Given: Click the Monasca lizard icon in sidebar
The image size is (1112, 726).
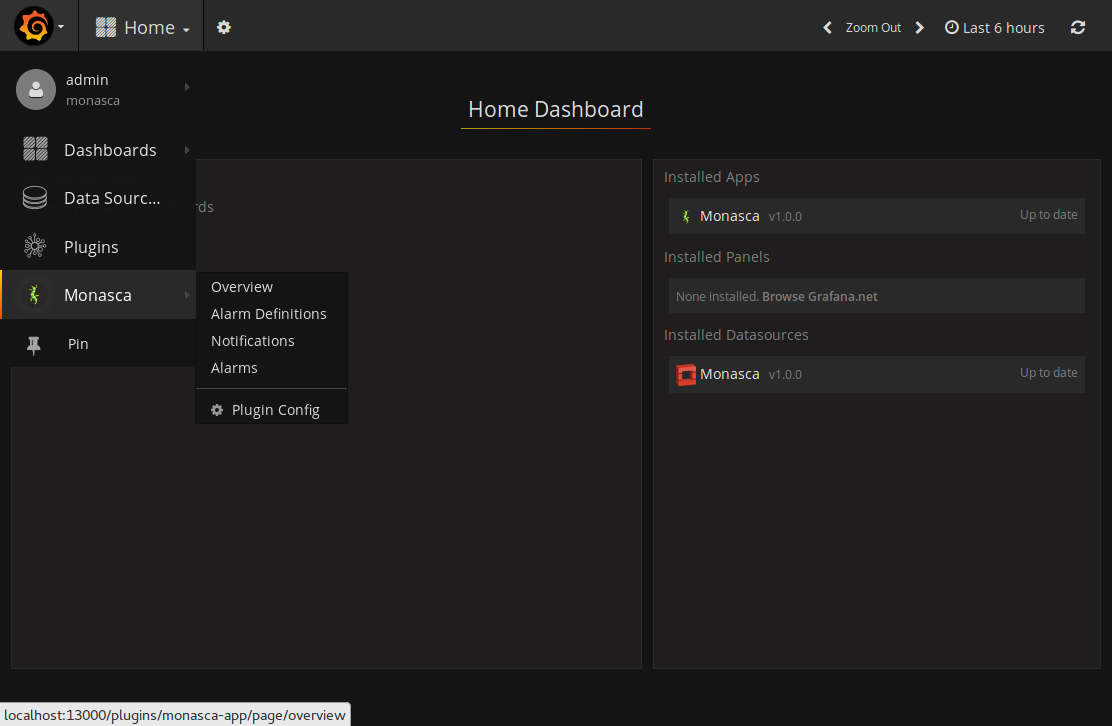Looking at the screenshot, I should point(33,294).
